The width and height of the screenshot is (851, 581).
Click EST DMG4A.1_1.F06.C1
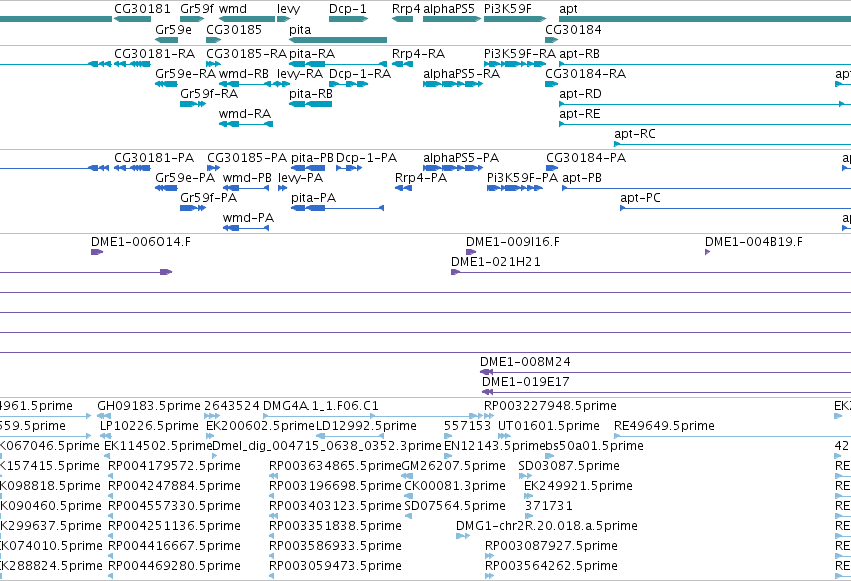[321, 406]
